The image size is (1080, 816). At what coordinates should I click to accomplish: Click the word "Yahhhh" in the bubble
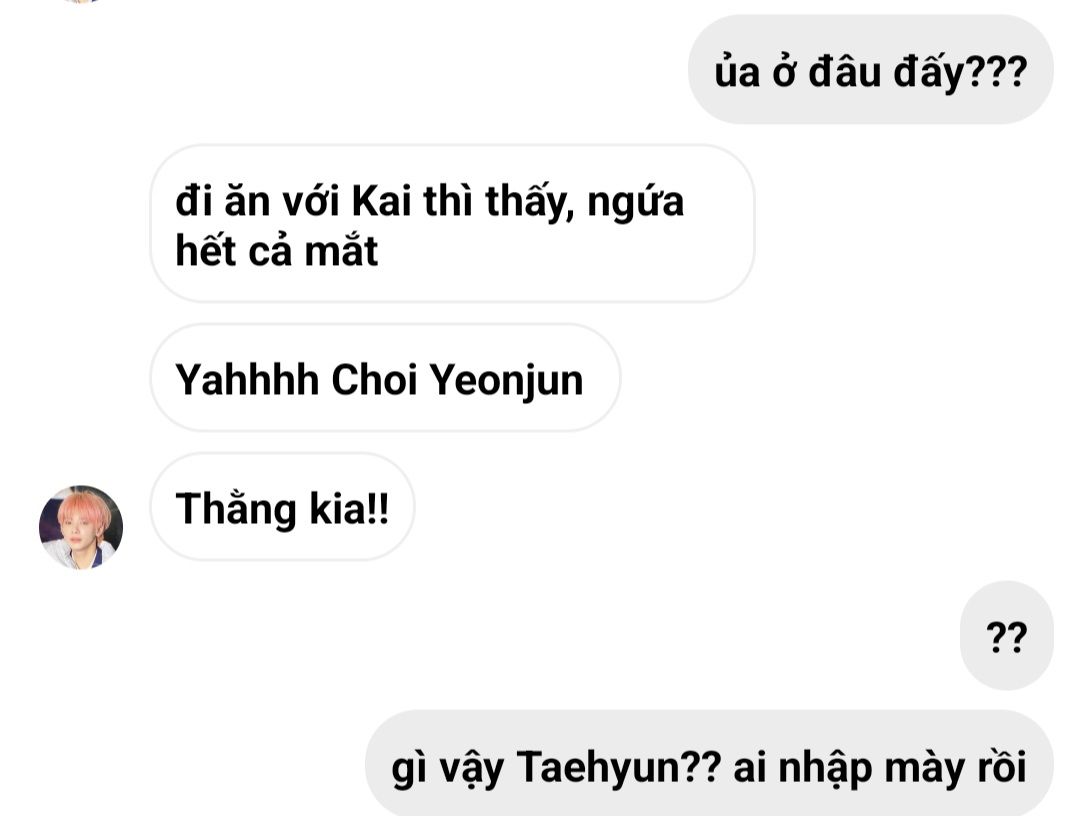[247, 379]
